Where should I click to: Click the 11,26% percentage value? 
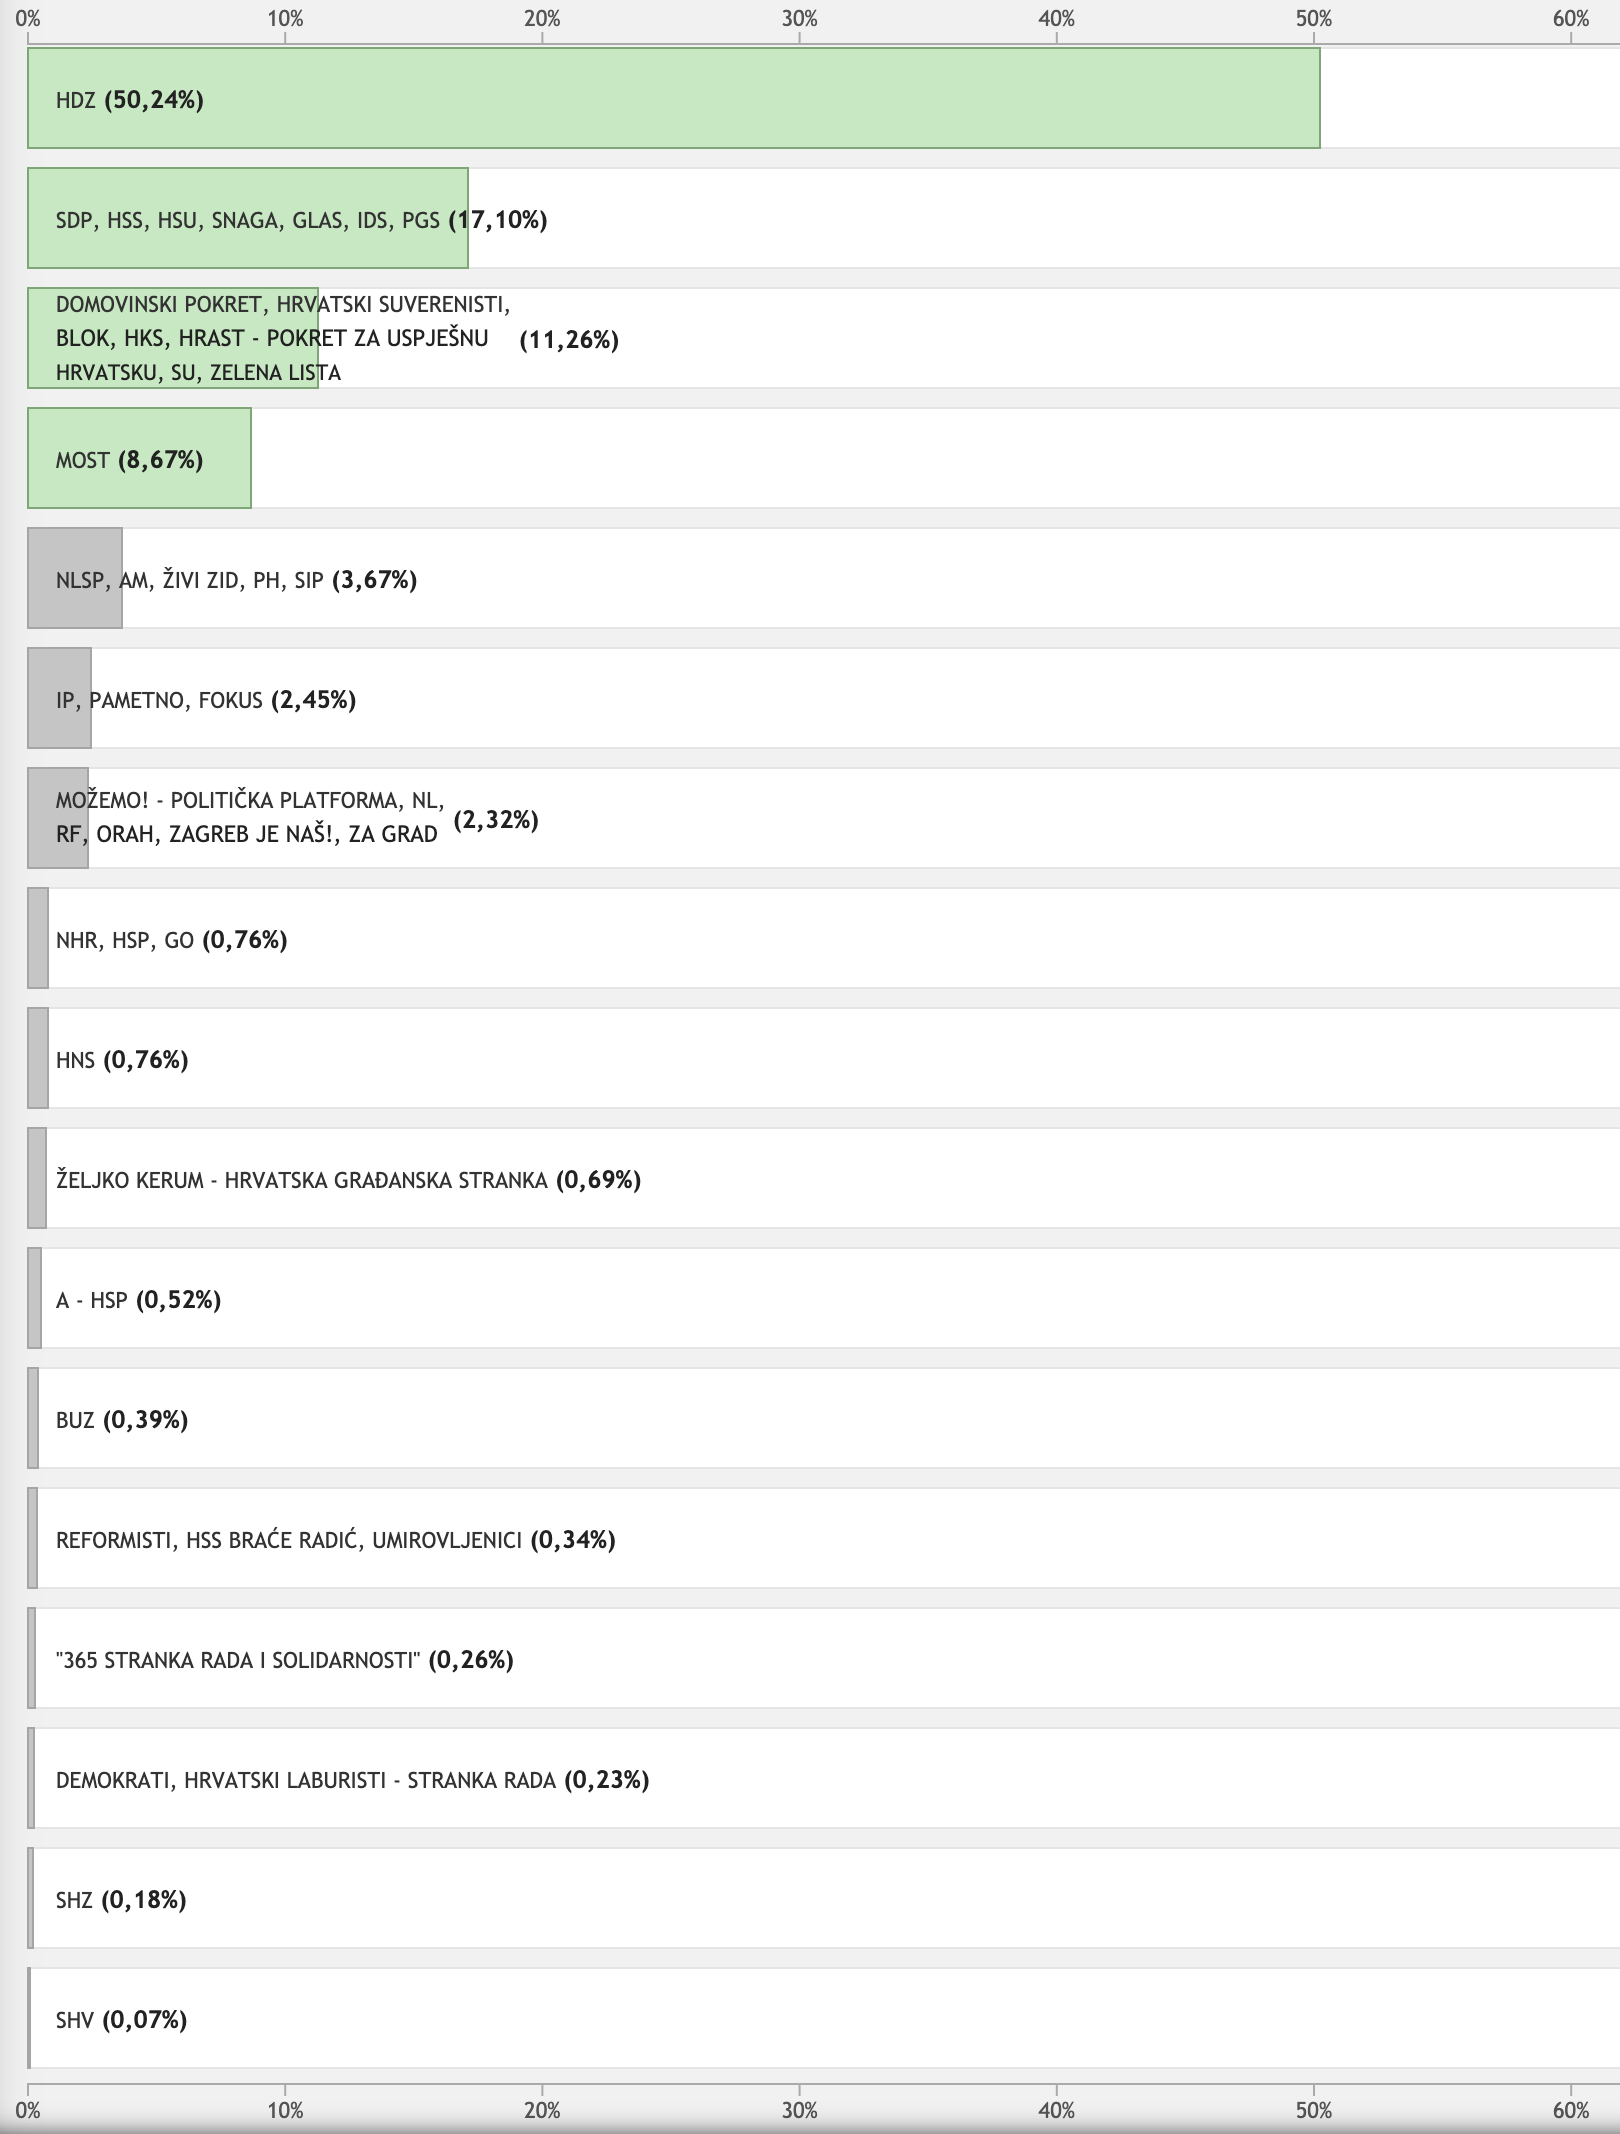coord(569,340)
